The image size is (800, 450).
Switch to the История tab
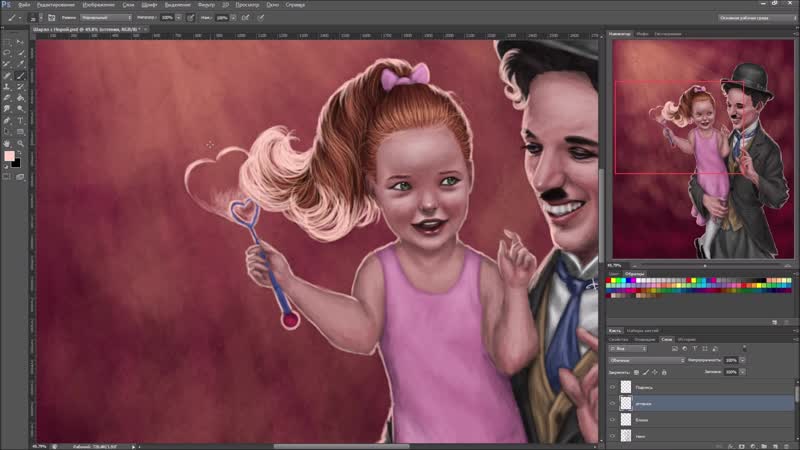687,339
